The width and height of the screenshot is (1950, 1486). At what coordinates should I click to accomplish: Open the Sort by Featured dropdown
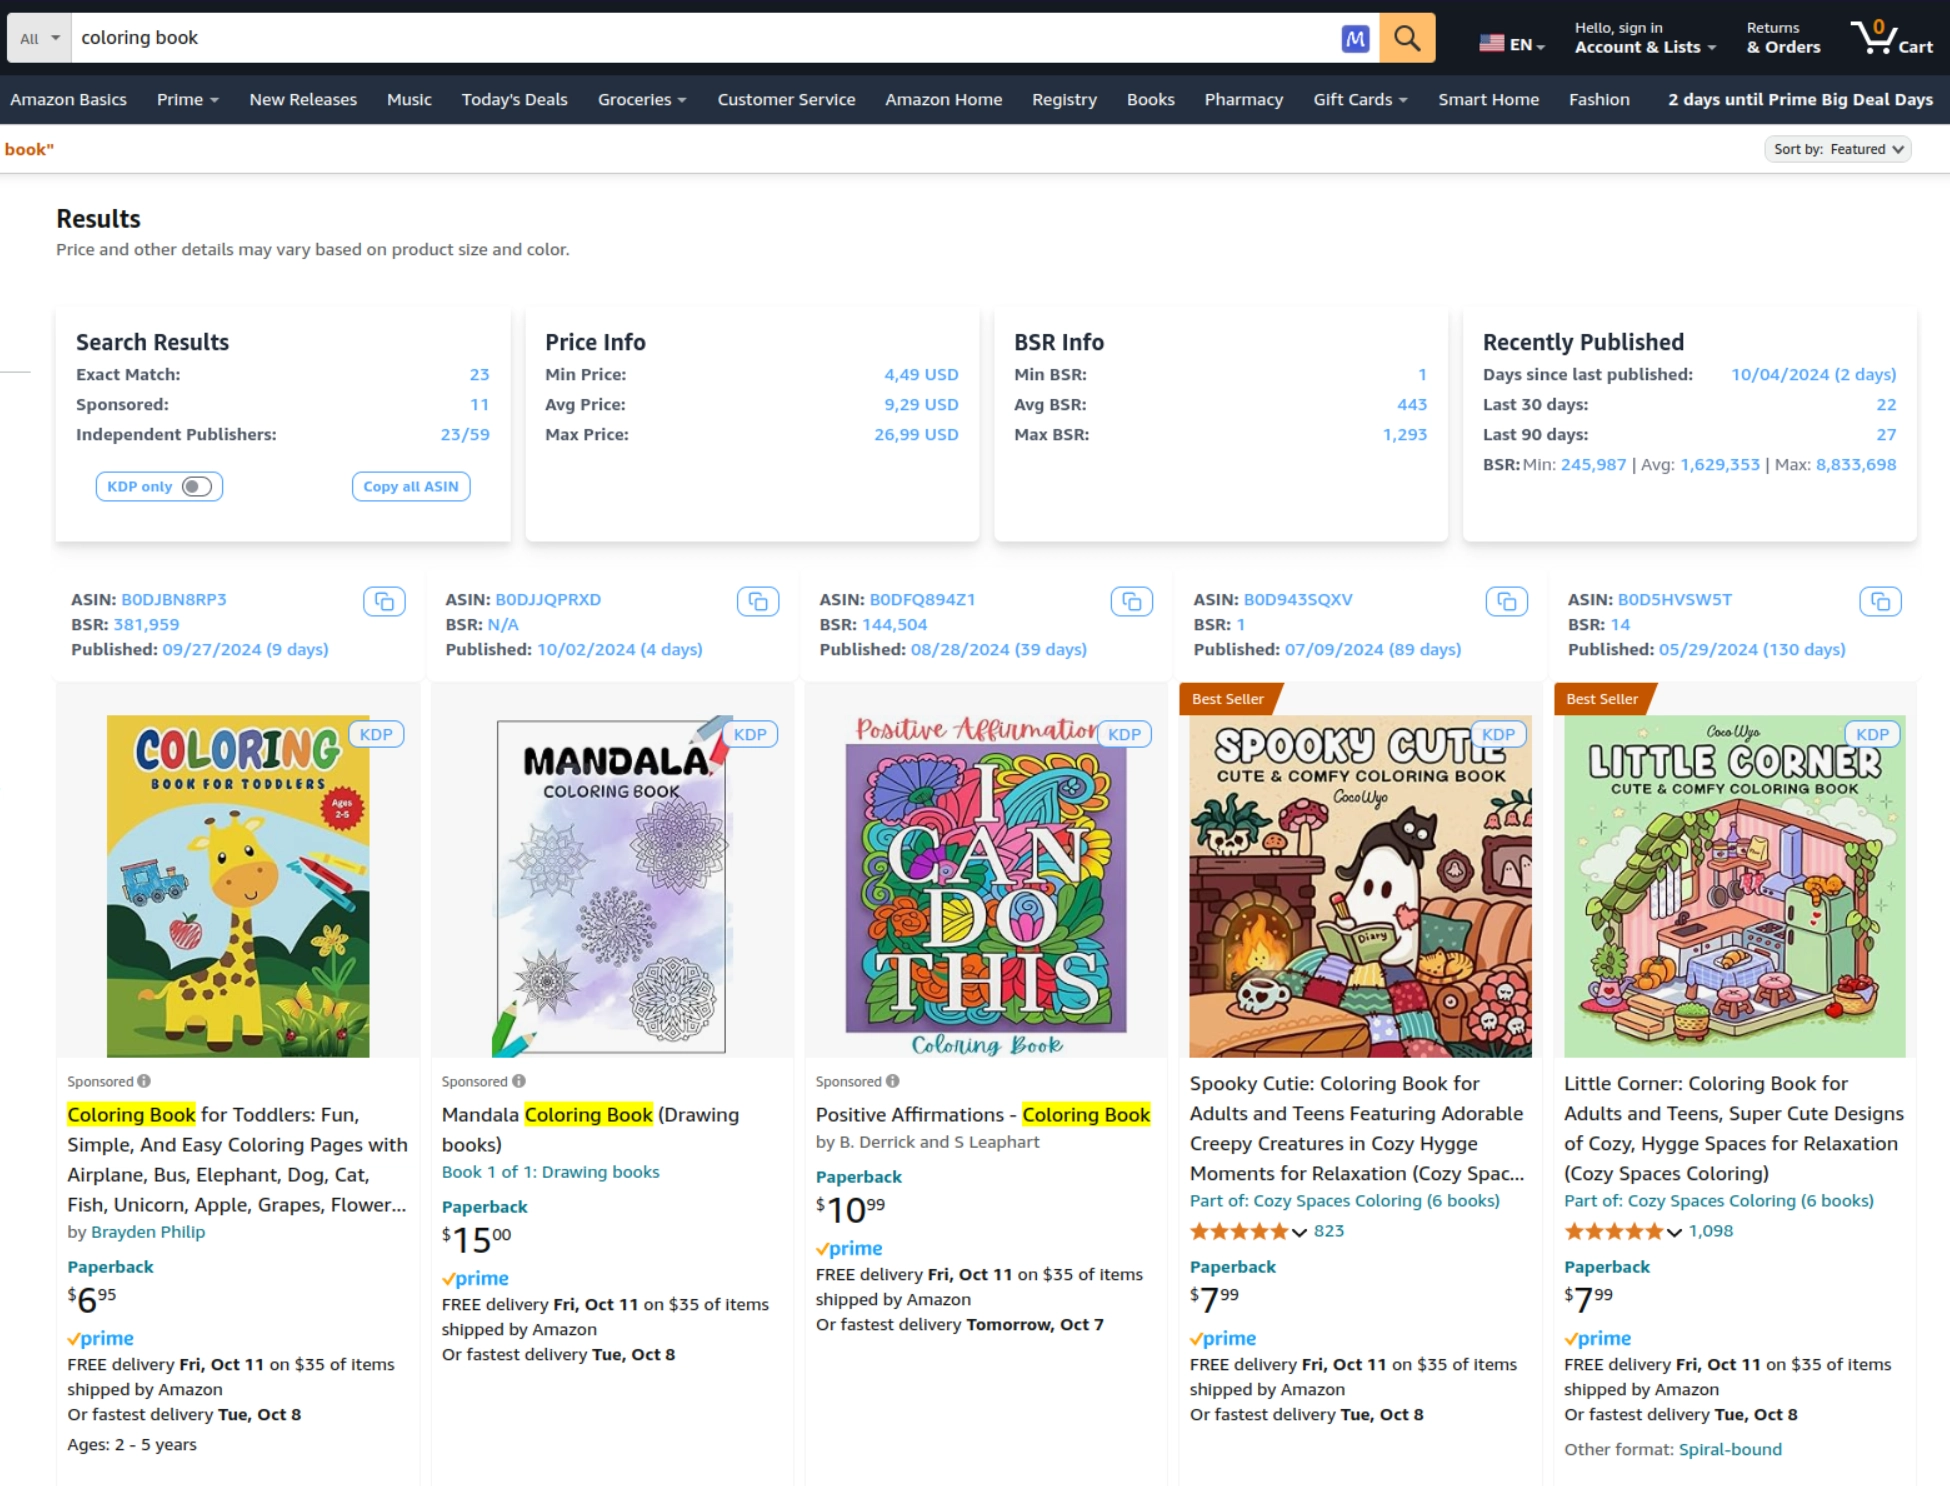(x=1837, y=149)
